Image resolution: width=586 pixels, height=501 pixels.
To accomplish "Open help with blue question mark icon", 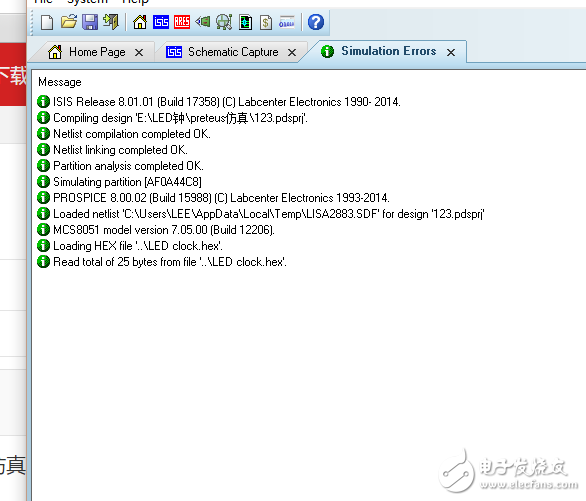I will pyautogui.click(x=316, y=22).
